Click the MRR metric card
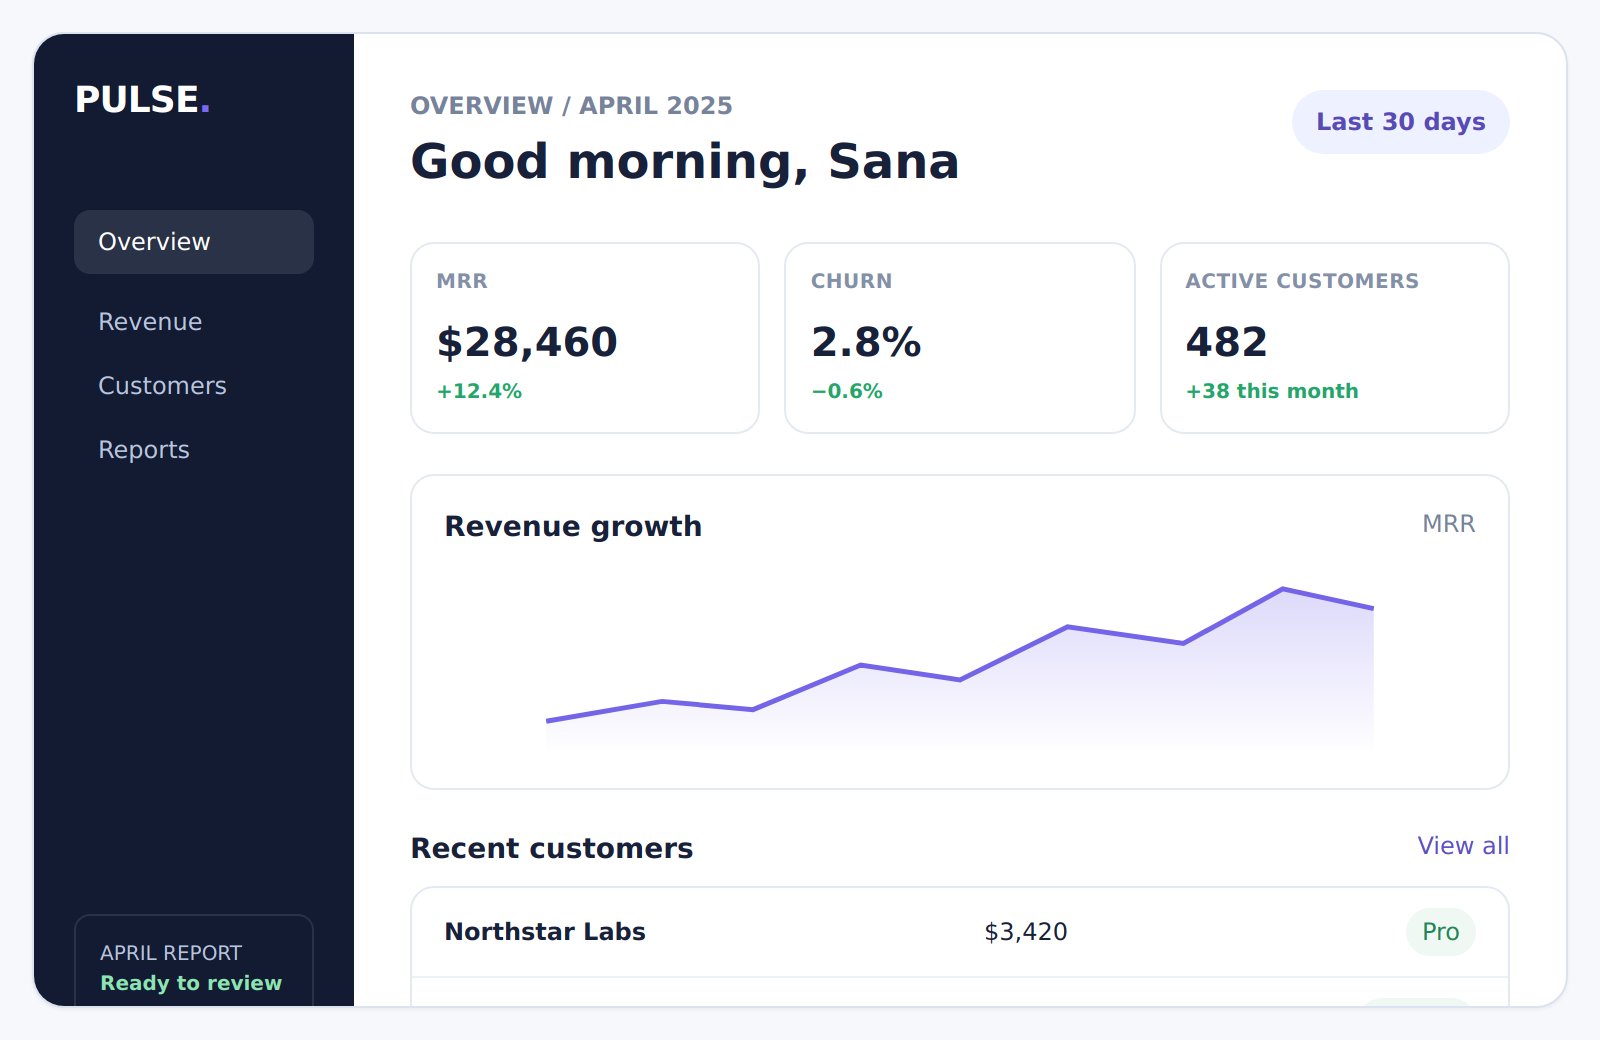 [x=585, y=338]
